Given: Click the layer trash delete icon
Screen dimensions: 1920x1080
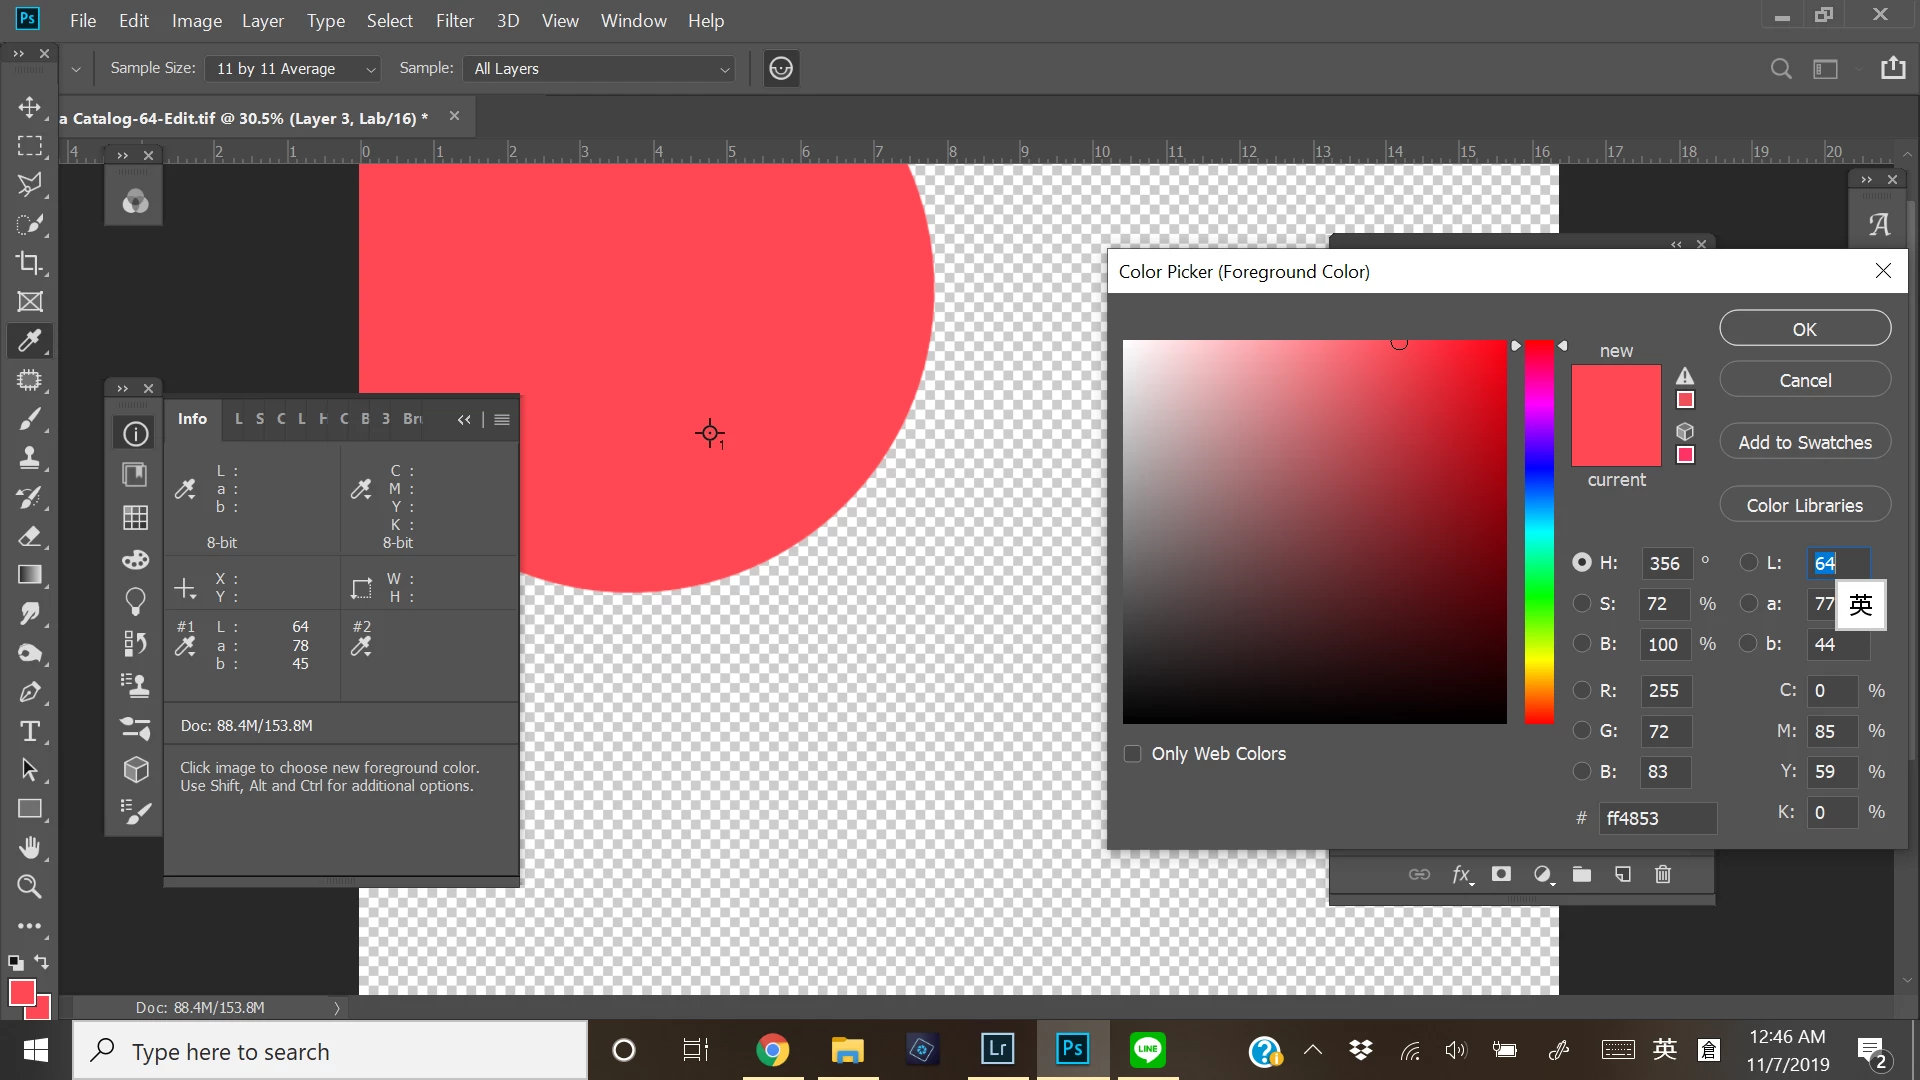Looking at the screenshot, I should coord(1663,875).
